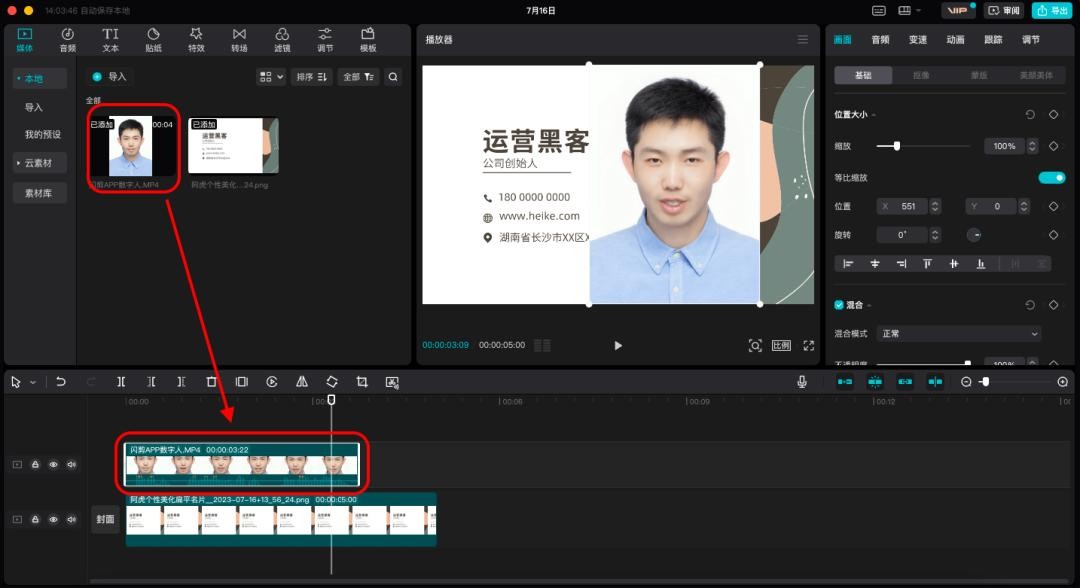This screenshot has height=588, width=1080.
Task: Enter fullscreen preview in the player
Action: [x=809, y=345]
